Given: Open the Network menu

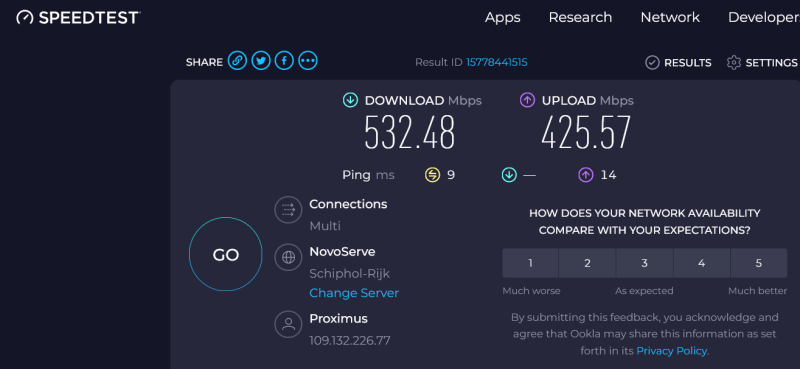Looking at the screenshot, I should coord(670,17).
